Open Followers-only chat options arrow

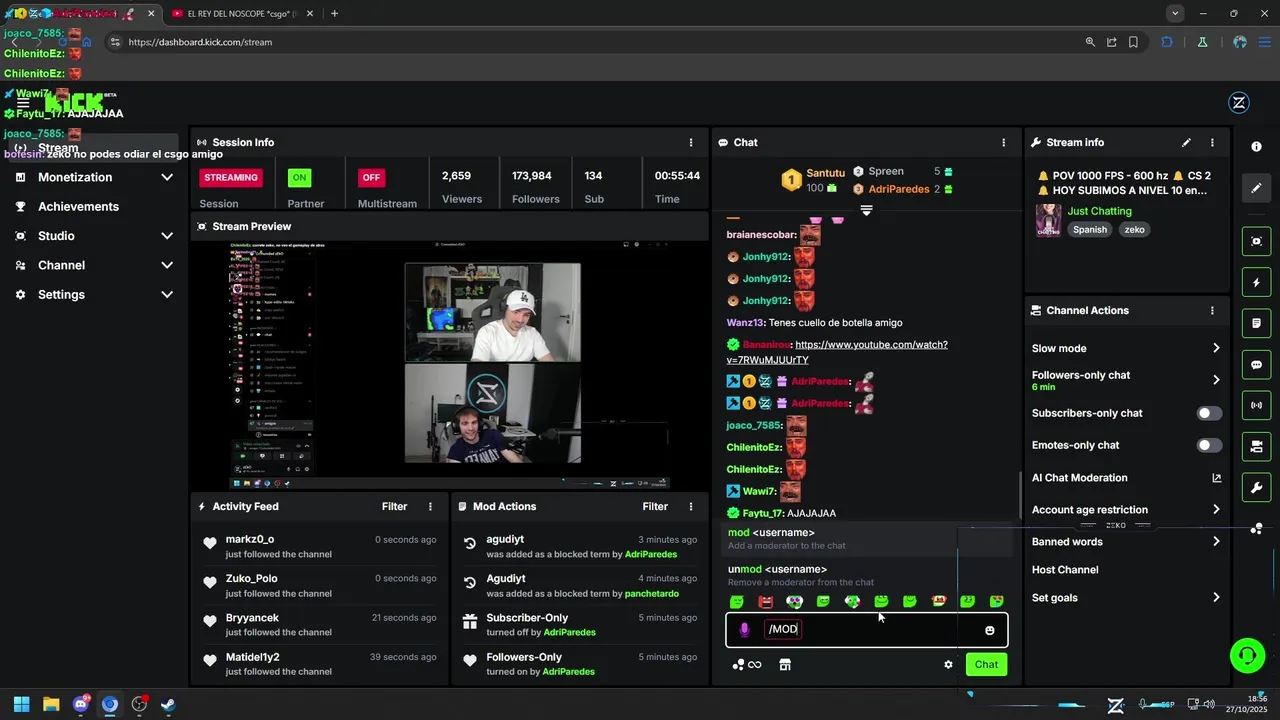(1216, 380)
